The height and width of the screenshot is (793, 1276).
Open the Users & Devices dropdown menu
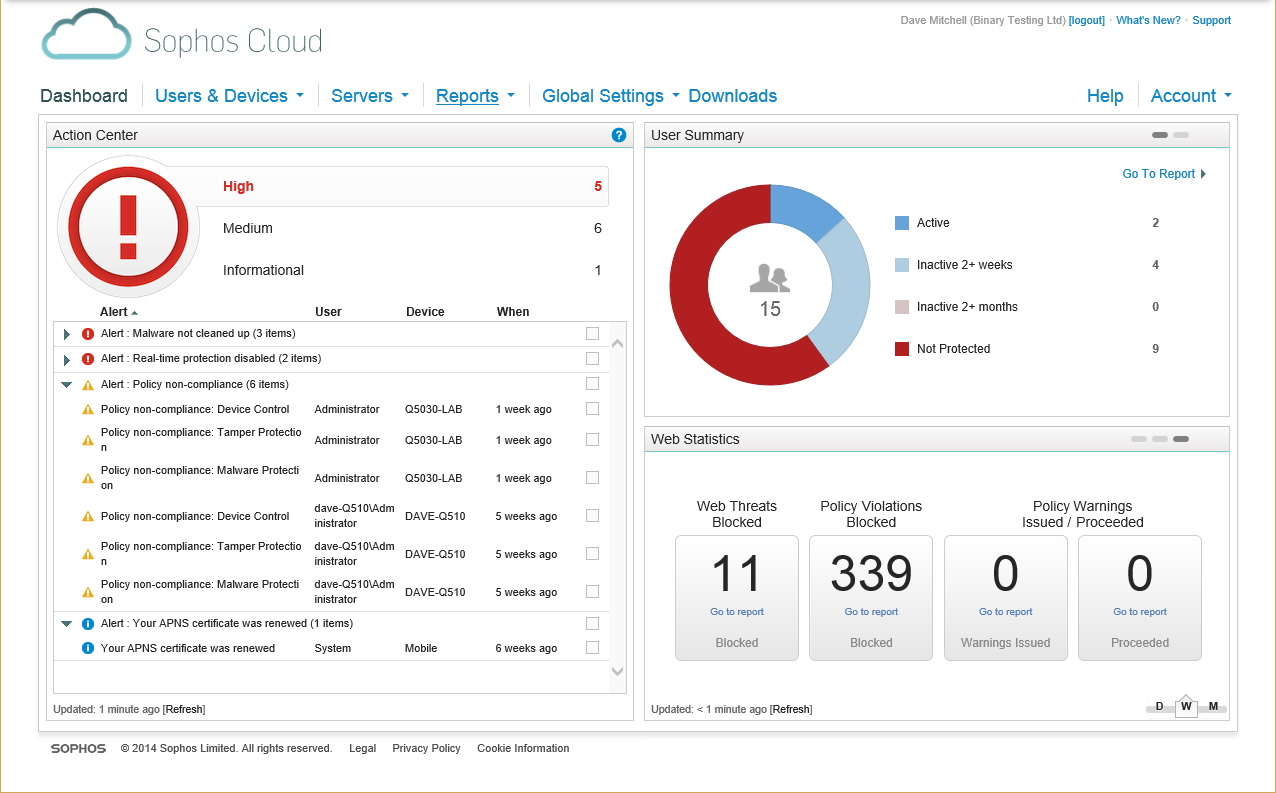[x=229, y=96]
